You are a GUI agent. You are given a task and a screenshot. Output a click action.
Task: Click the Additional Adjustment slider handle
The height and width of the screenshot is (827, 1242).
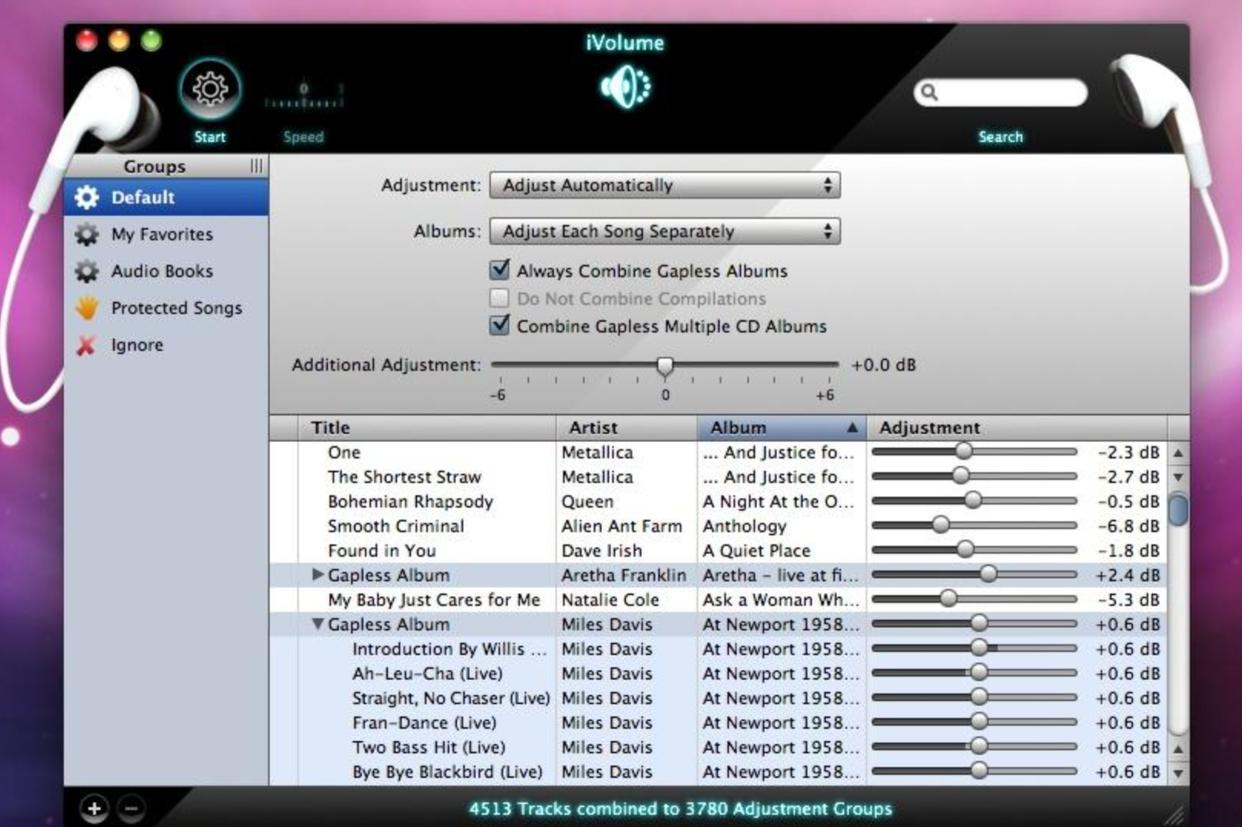point(665,366)
